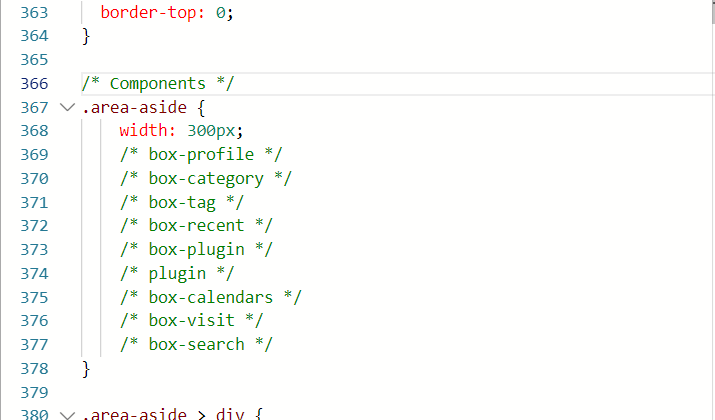
Task: Click the /* box-profile */ comment
Action: pyautogui.click(x=201, y=155)
